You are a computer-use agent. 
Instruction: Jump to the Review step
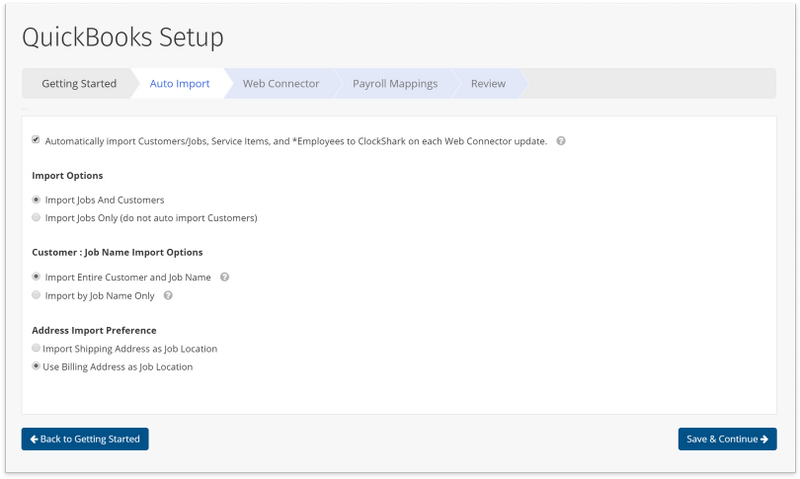pos(488,83)
